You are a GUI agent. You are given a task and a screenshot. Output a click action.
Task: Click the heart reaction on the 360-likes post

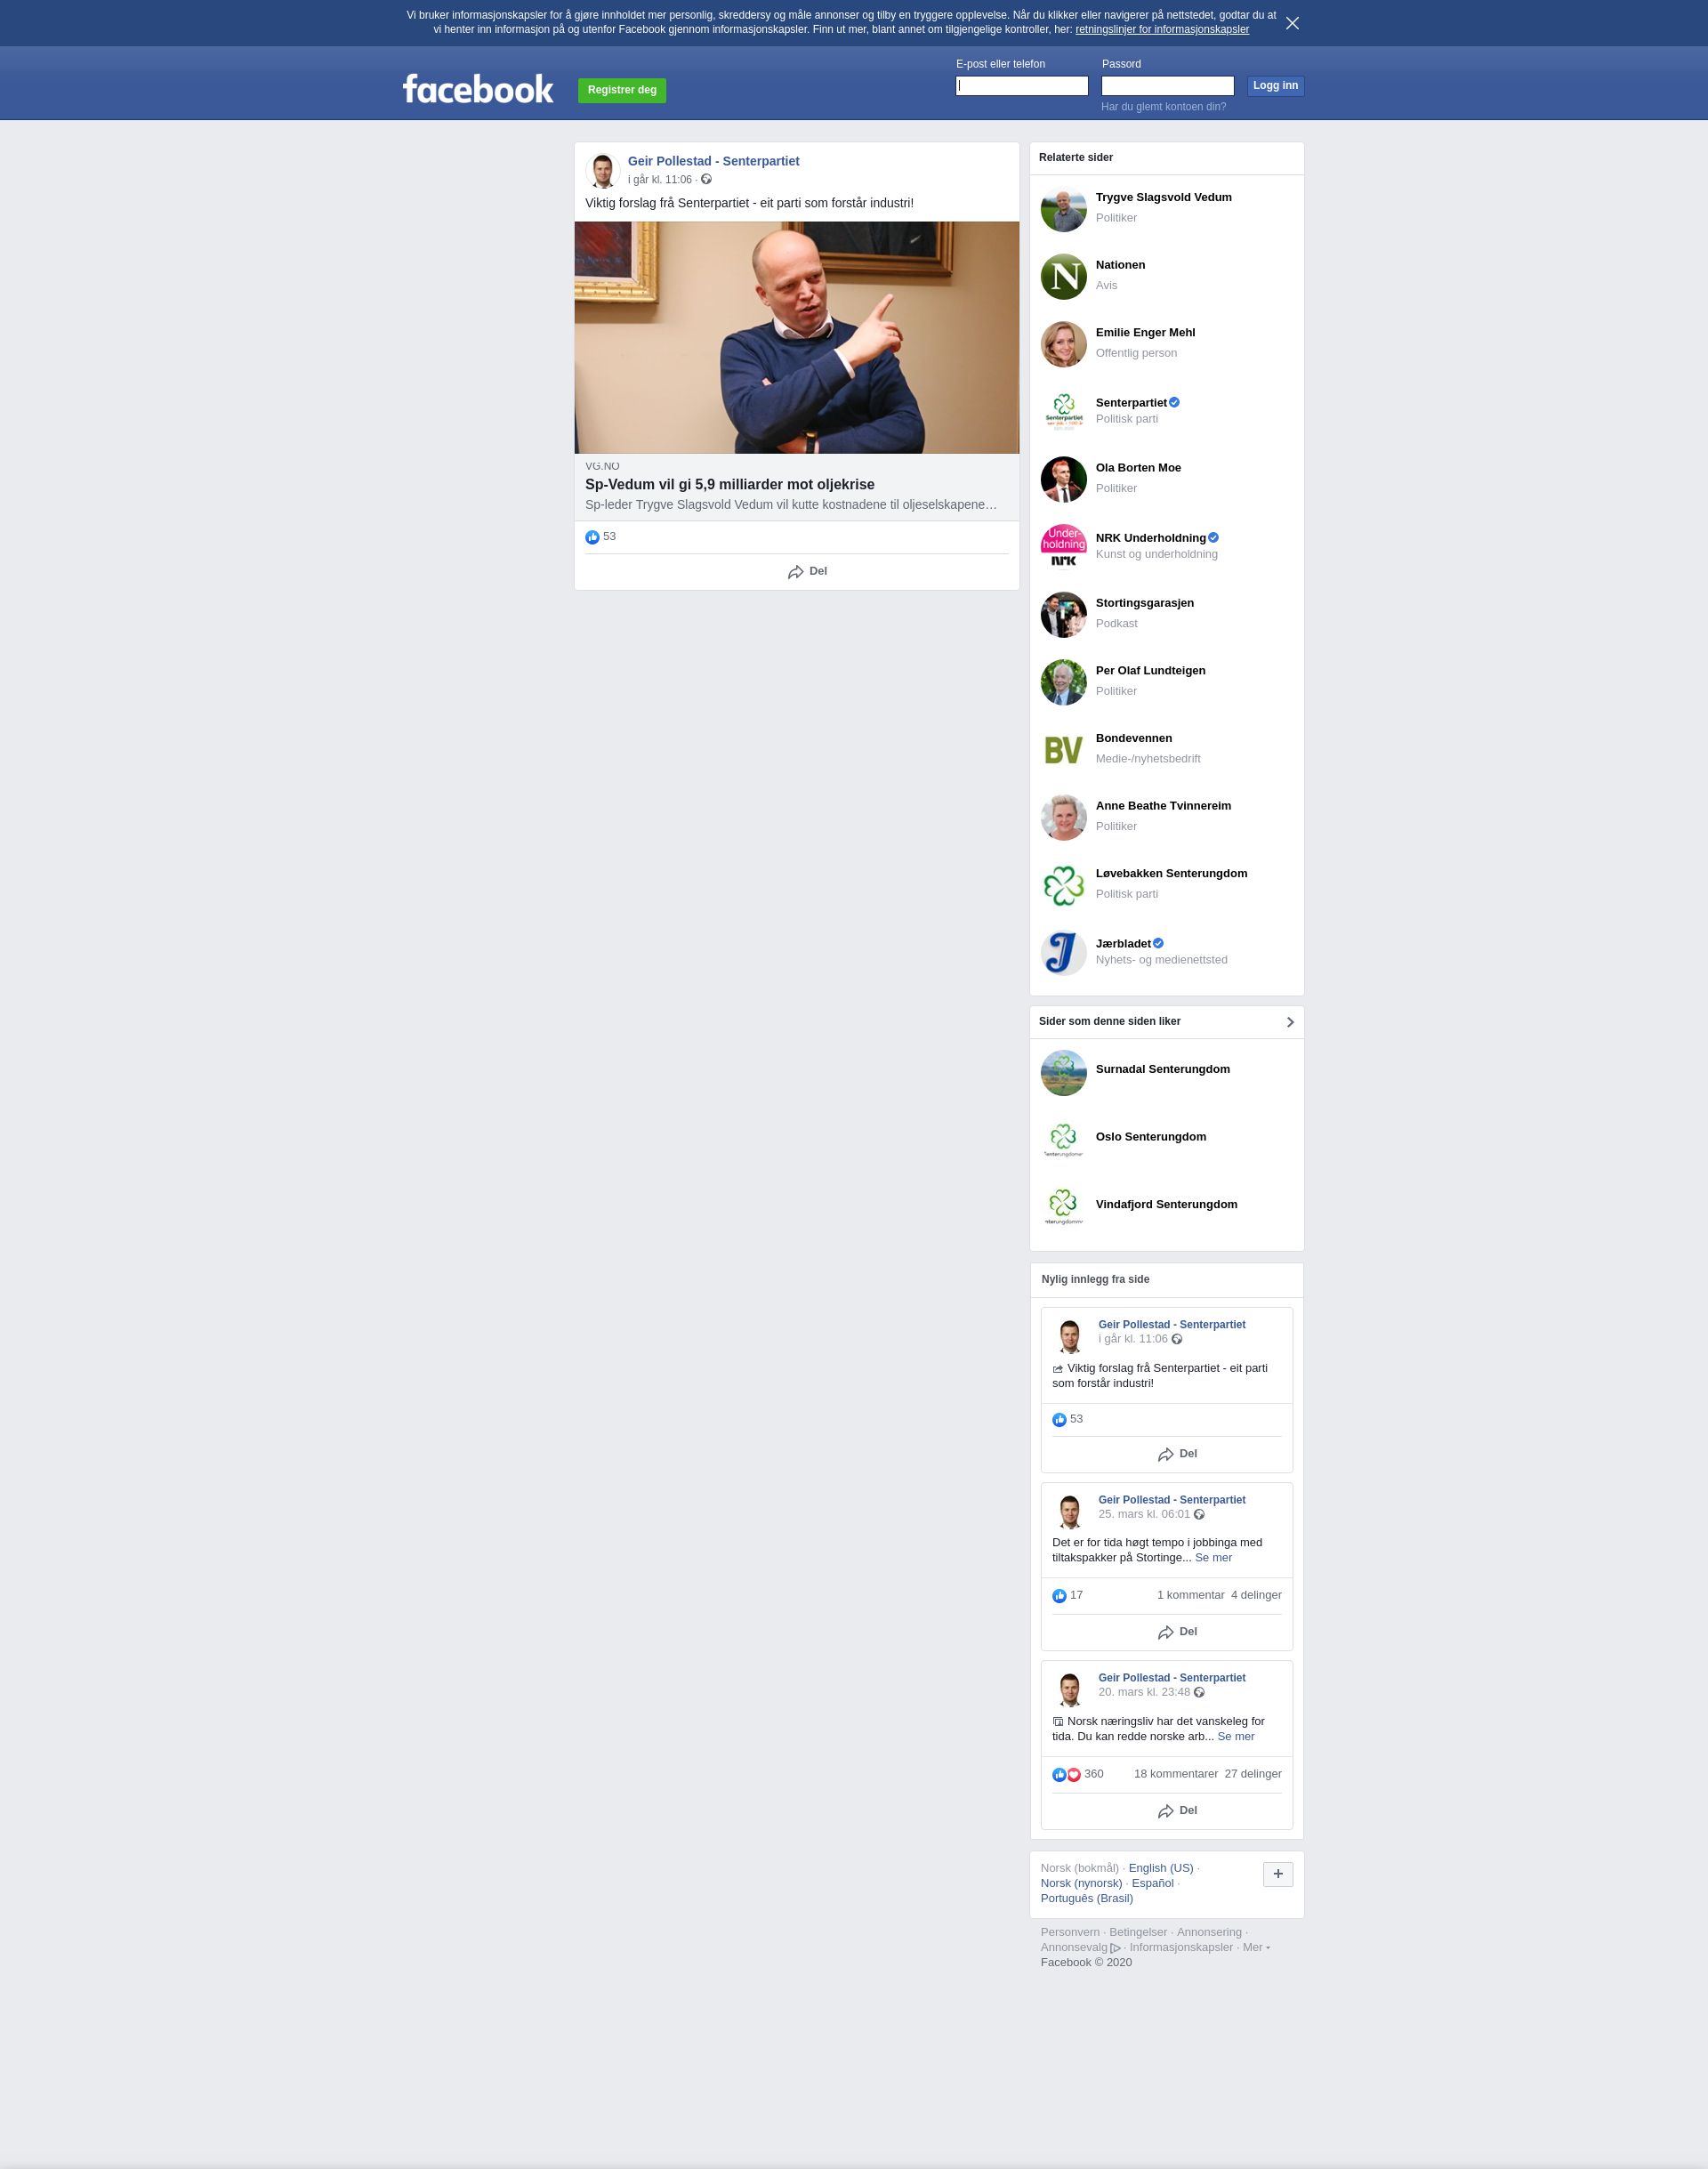[1074, 1774]
